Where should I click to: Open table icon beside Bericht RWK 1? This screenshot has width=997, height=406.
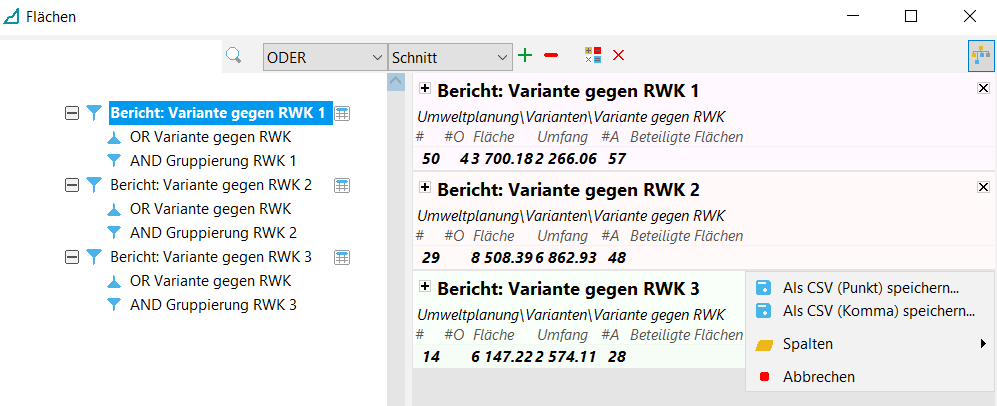(x=342, y=114)
